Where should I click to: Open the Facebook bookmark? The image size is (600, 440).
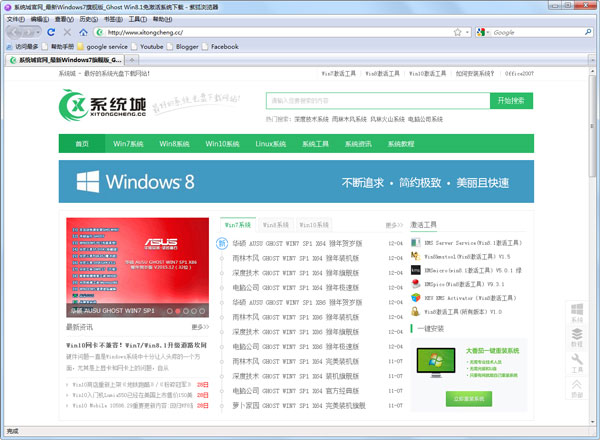point(220,47)
